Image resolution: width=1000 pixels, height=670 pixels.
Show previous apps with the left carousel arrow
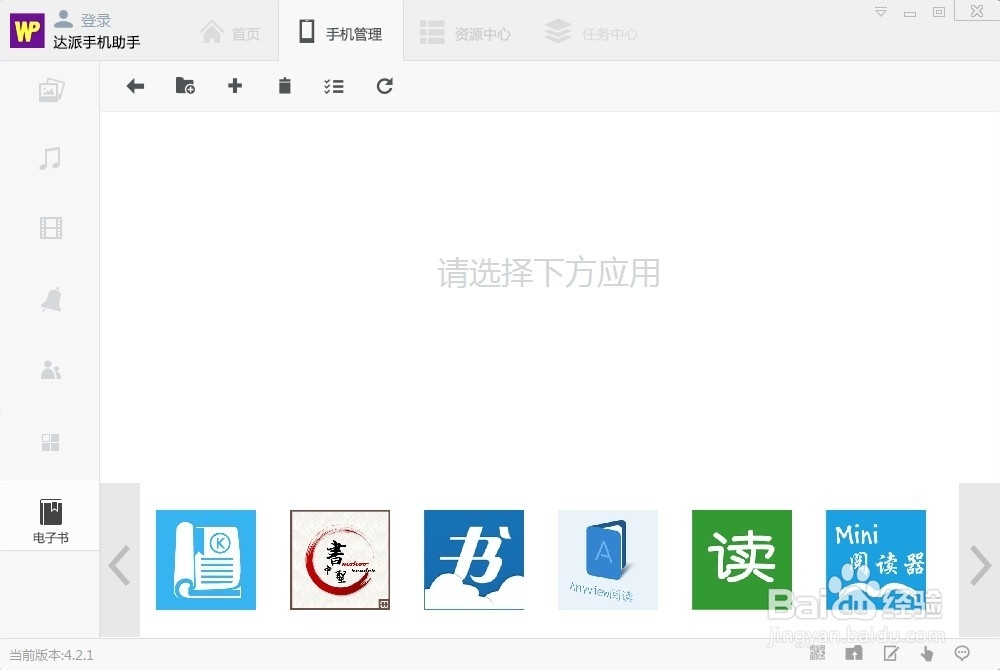coord(120,563)
